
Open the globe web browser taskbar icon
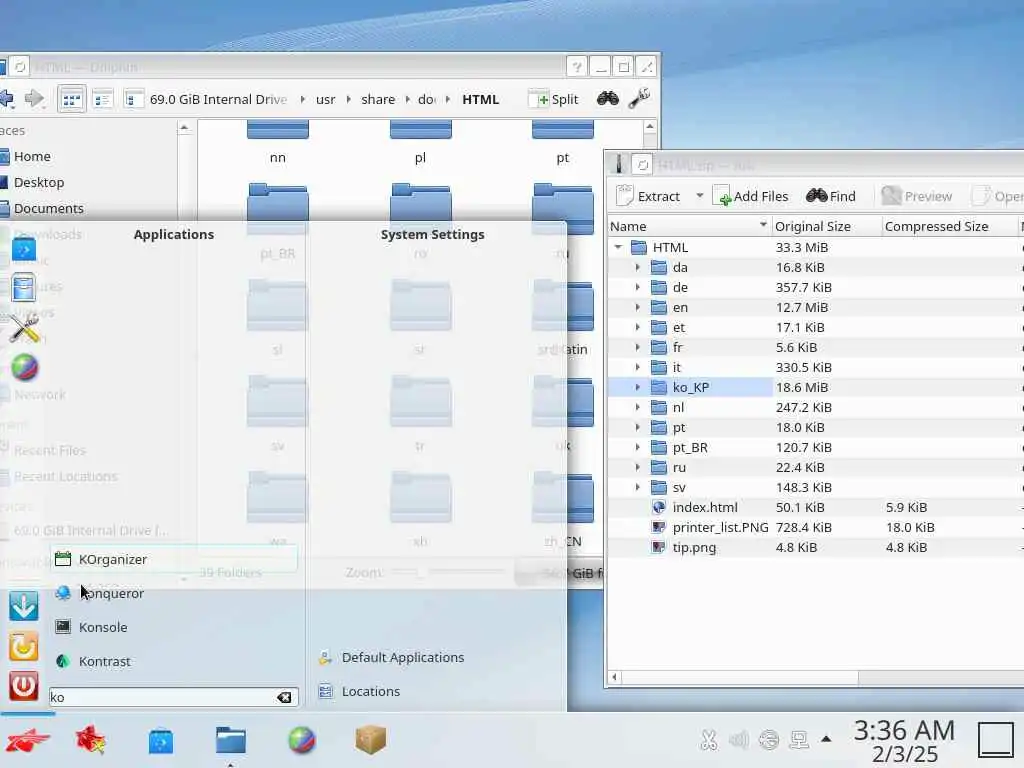tap(301, 741)
